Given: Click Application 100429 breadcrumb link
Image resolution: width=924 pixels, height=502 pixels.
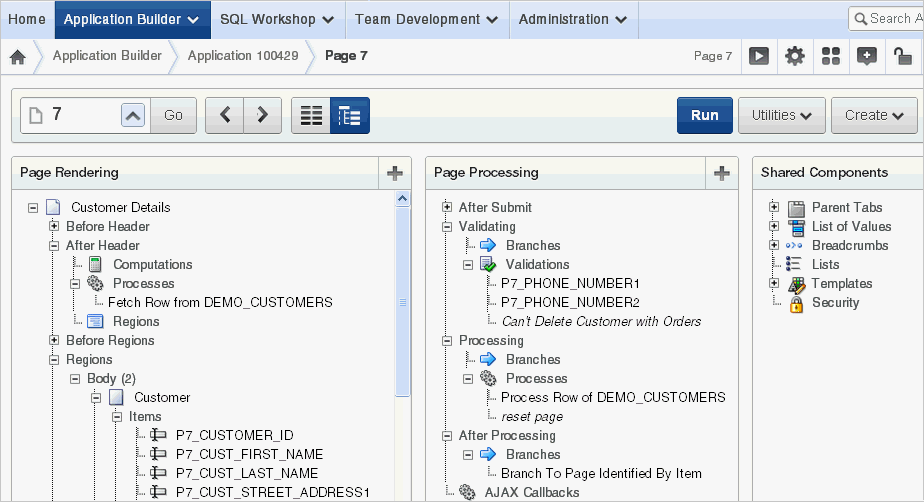Looking at the screenshot, I should (x=243, y=55).
